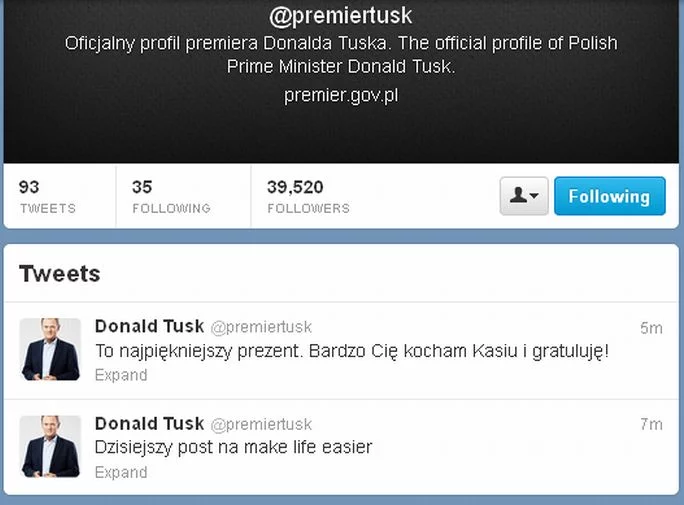
Task: Open the 35 Following list
Action: click(x=171, y=196)
